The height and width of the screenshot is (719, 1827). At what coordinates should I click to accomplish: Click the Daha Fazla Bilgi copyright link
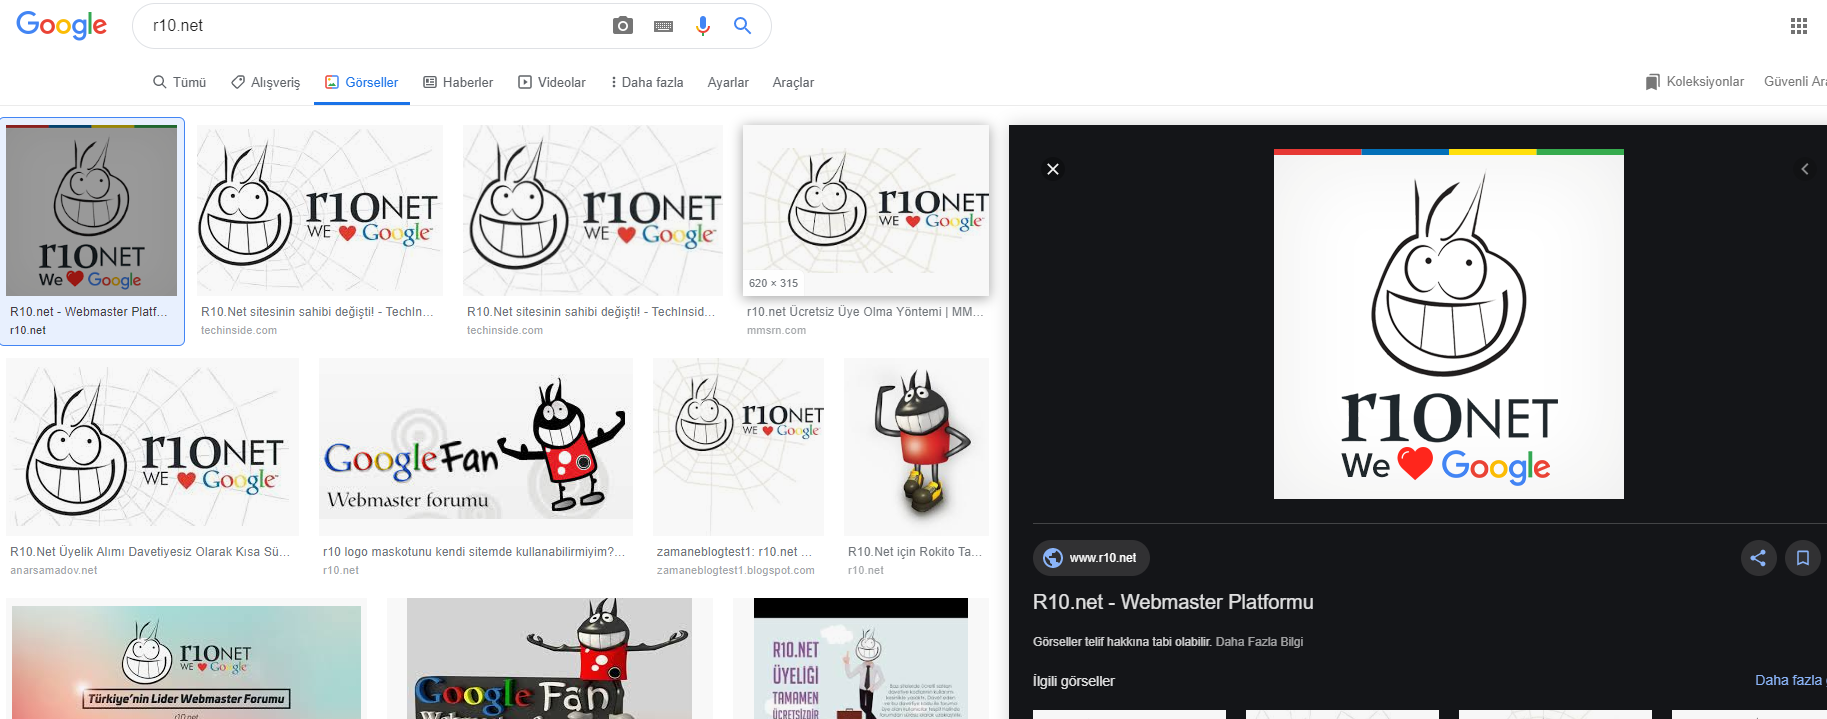click(x=1259, y=642)
